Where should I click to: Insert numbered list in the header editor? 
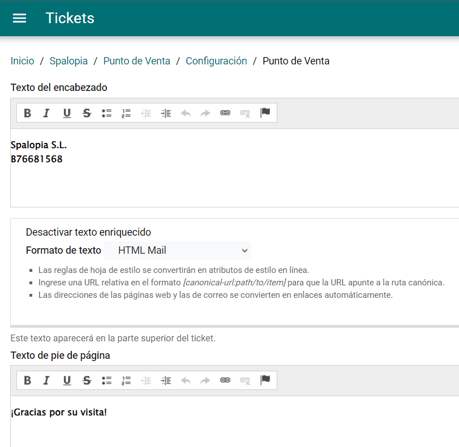(126, 113)
